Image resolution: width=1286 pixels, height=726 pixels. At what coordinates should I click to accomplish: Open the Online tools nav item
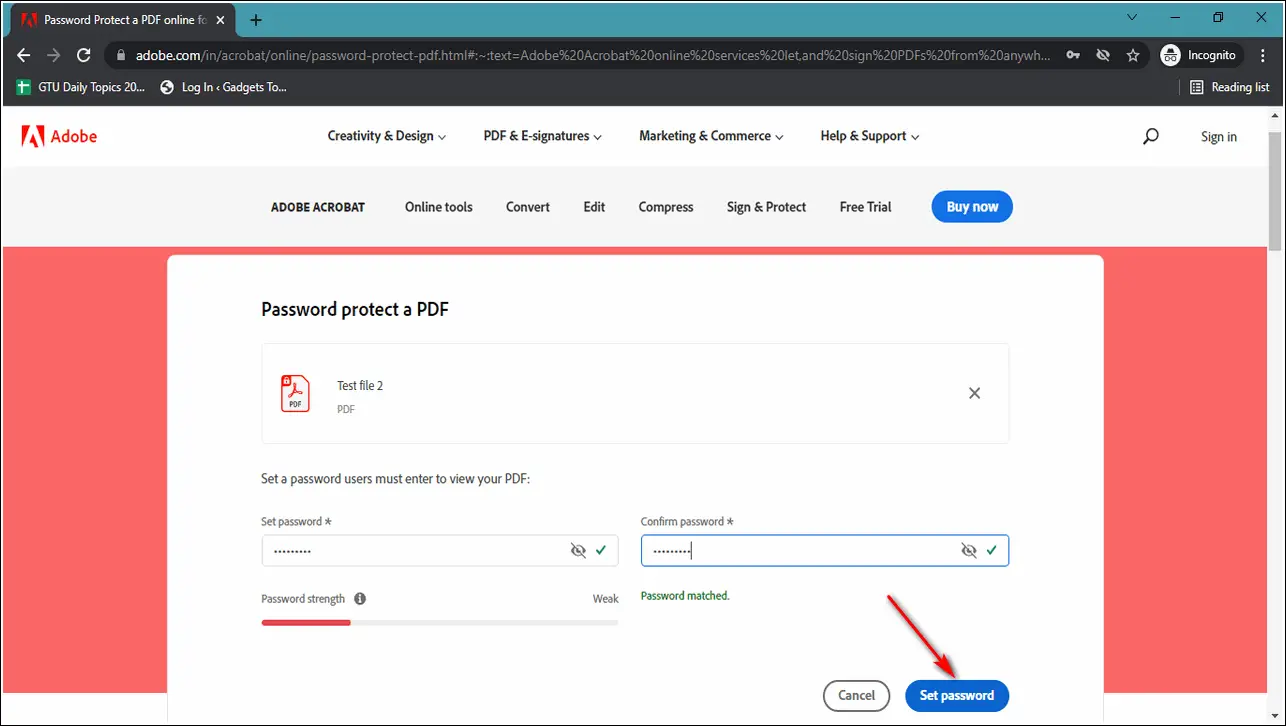[438, 207]
